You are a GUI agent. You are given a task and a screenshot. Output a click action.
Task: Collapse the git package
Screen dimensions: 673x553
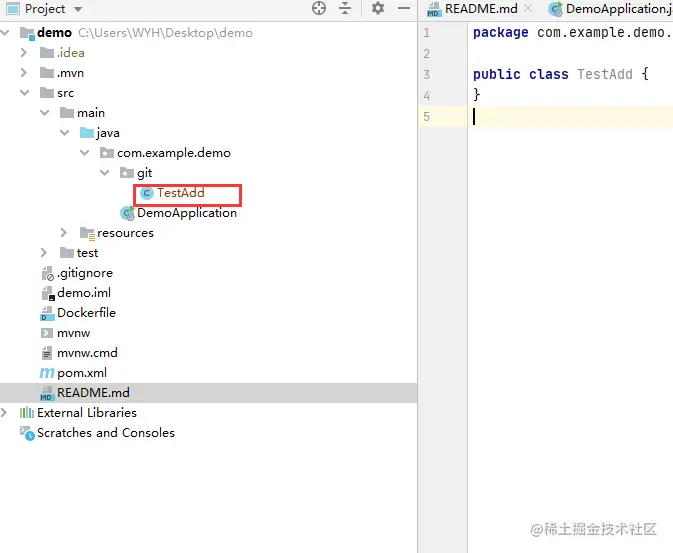105,173
